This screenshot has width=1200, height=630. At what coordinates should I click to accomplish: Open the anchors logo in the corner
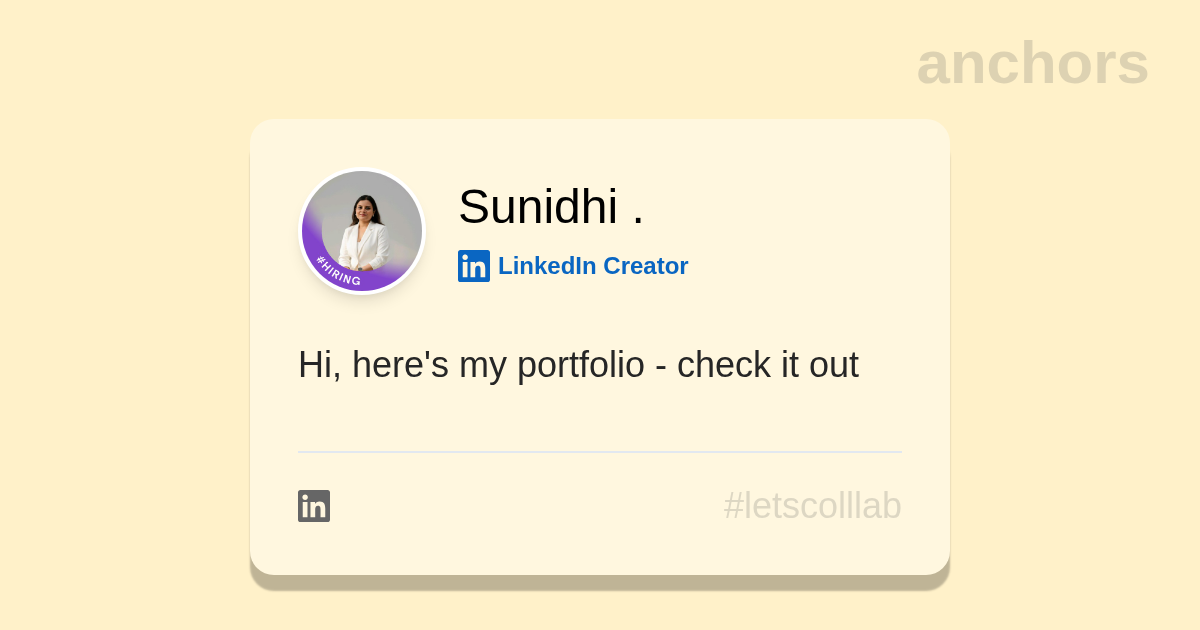coord(1032,63)
